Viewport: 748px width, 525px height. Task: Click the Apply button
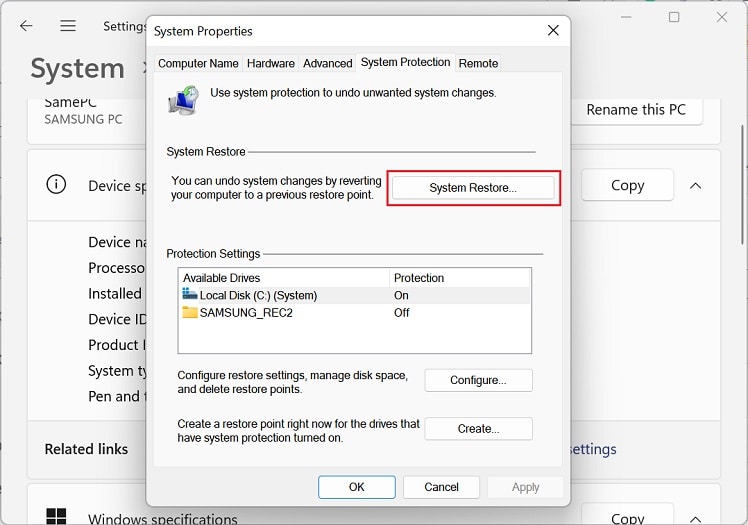(x=525, y=487)
